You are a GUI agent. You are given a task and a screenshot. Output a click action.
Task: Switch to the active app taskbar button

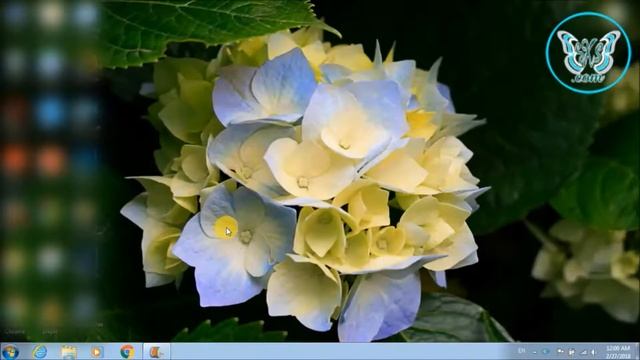pyautogui.click(x=156, y=351)
